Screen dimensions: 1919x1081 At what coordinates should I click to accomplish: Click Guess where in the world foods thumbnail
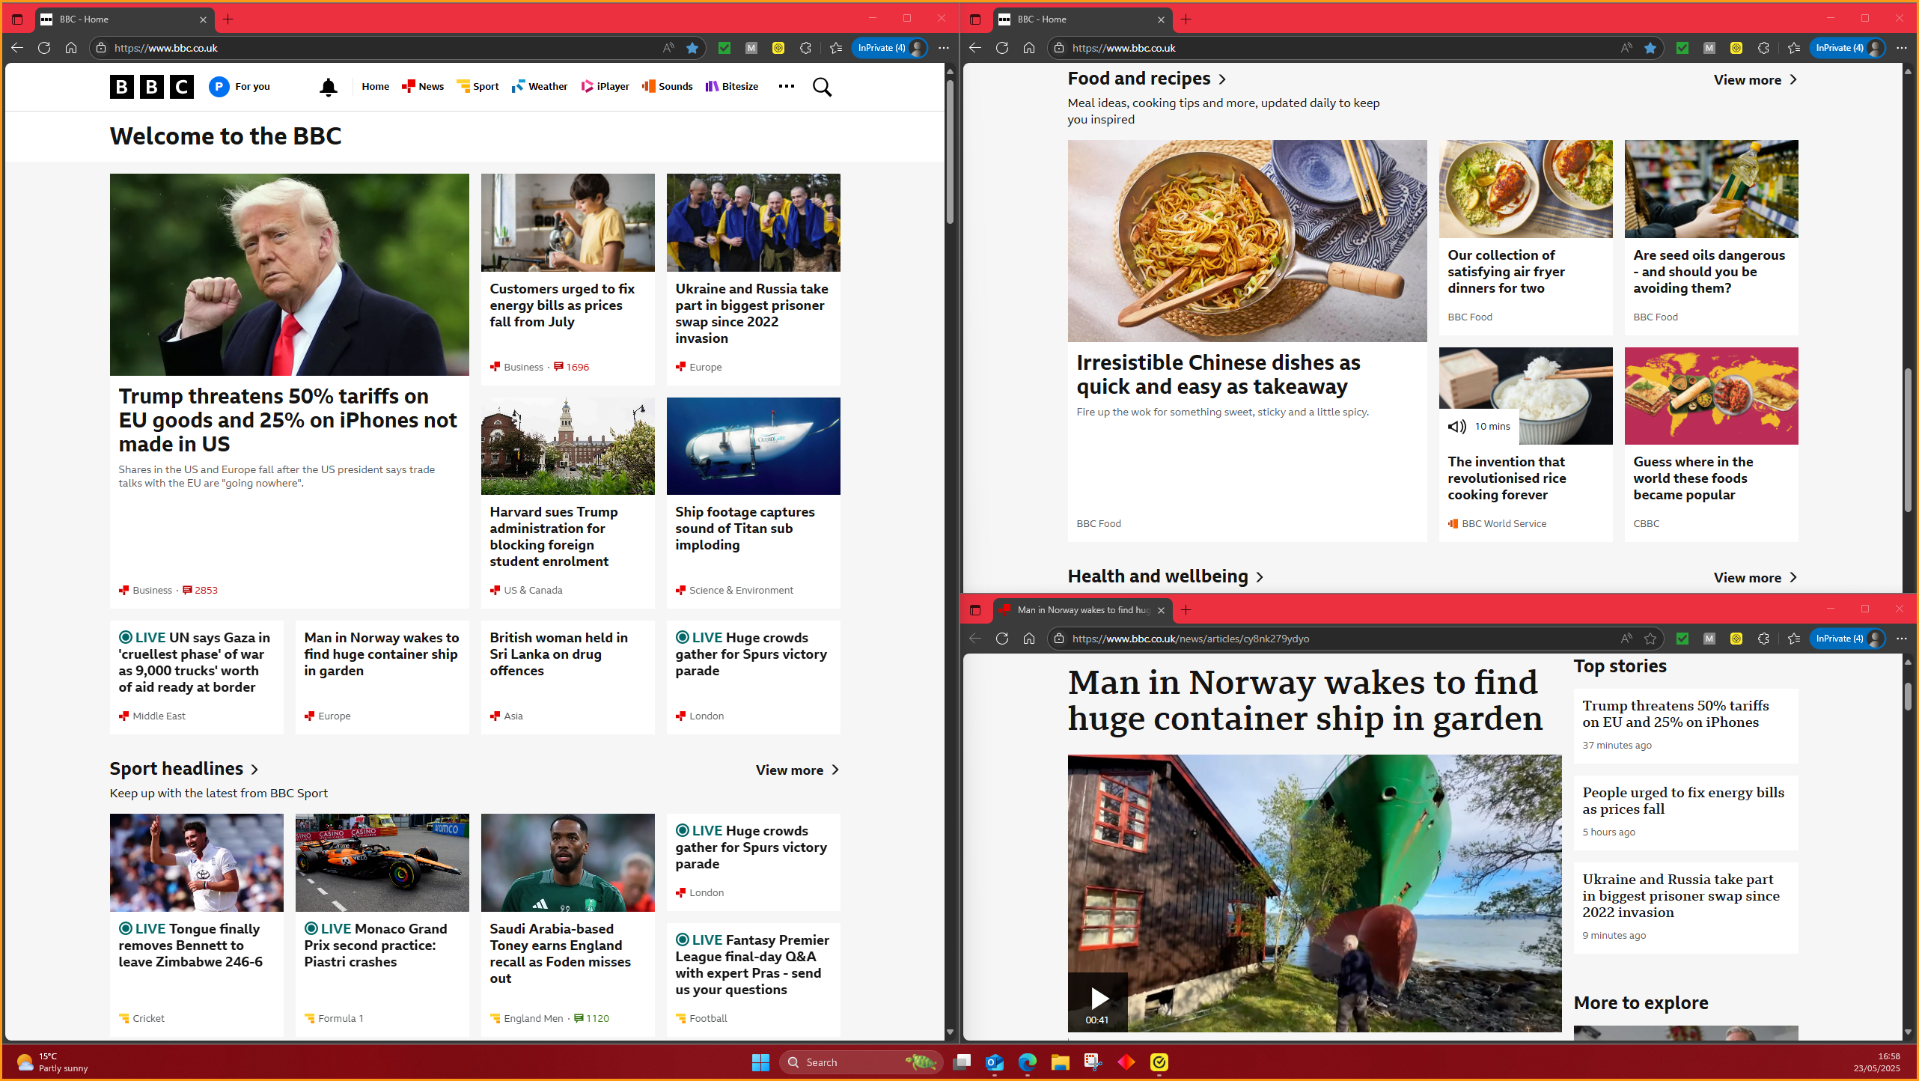(x=1711, y=396)
